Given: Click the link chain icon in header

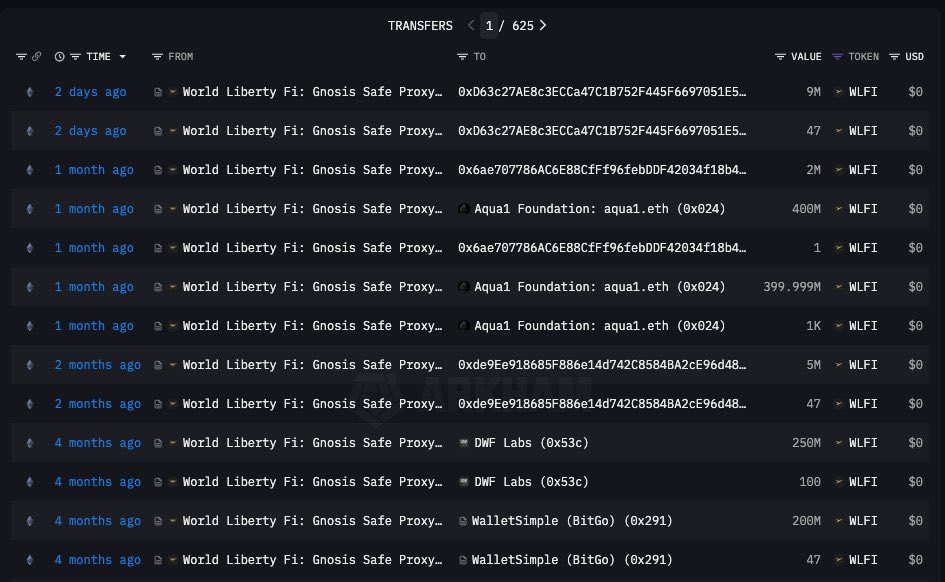Looking at the screenshot, I should pos(37,56).
